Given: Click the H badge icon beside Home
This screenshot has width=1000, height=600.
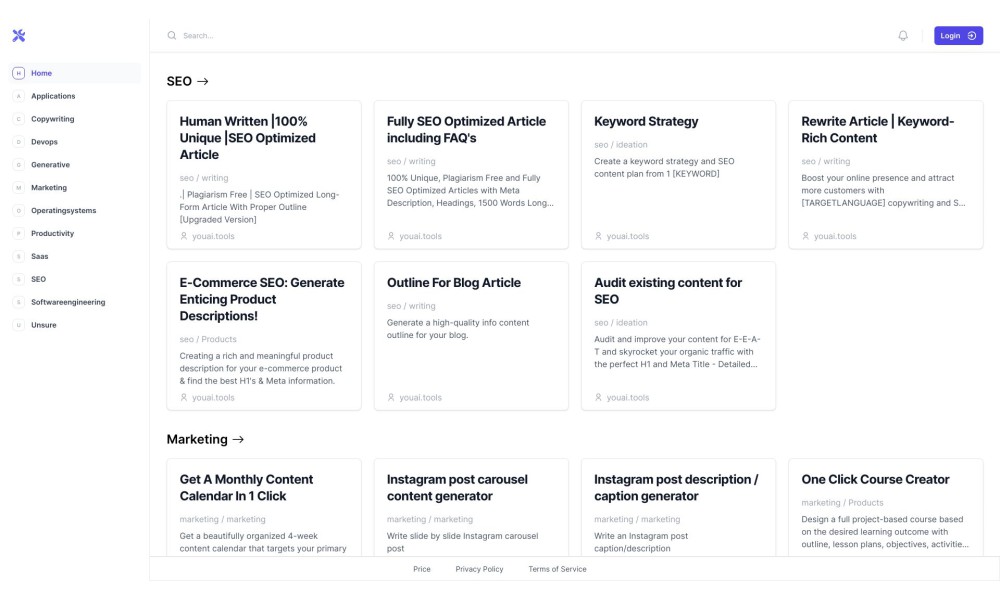Looking at the screenshot, I should tap(18, 73).
